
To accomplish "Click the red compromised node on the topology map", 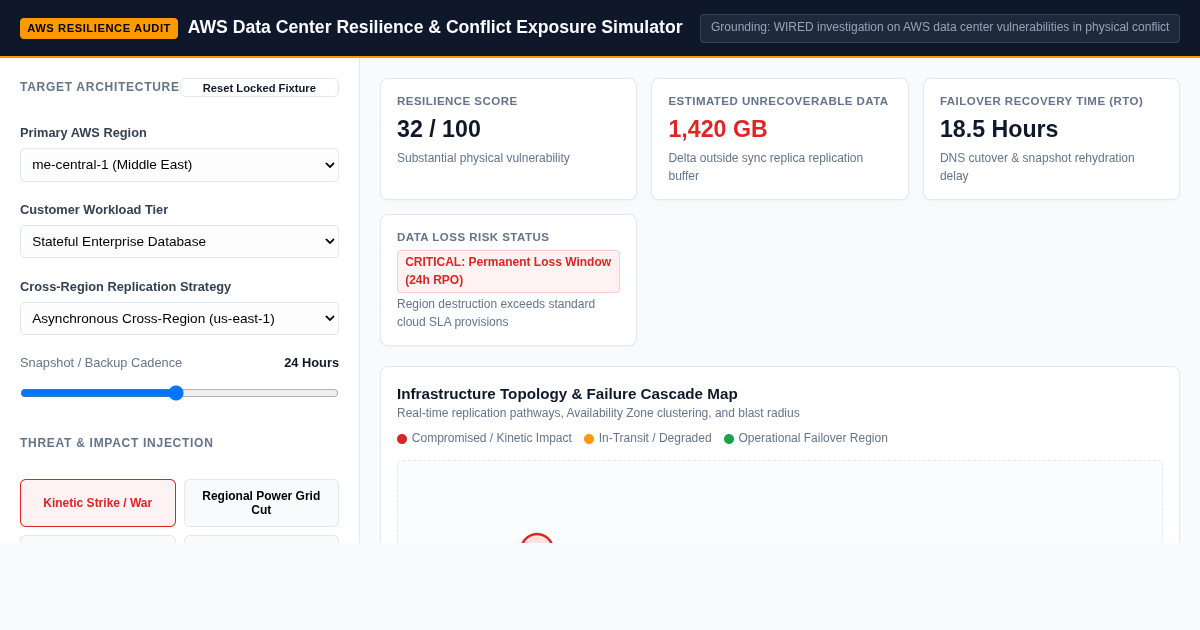I will coord(537,539).
